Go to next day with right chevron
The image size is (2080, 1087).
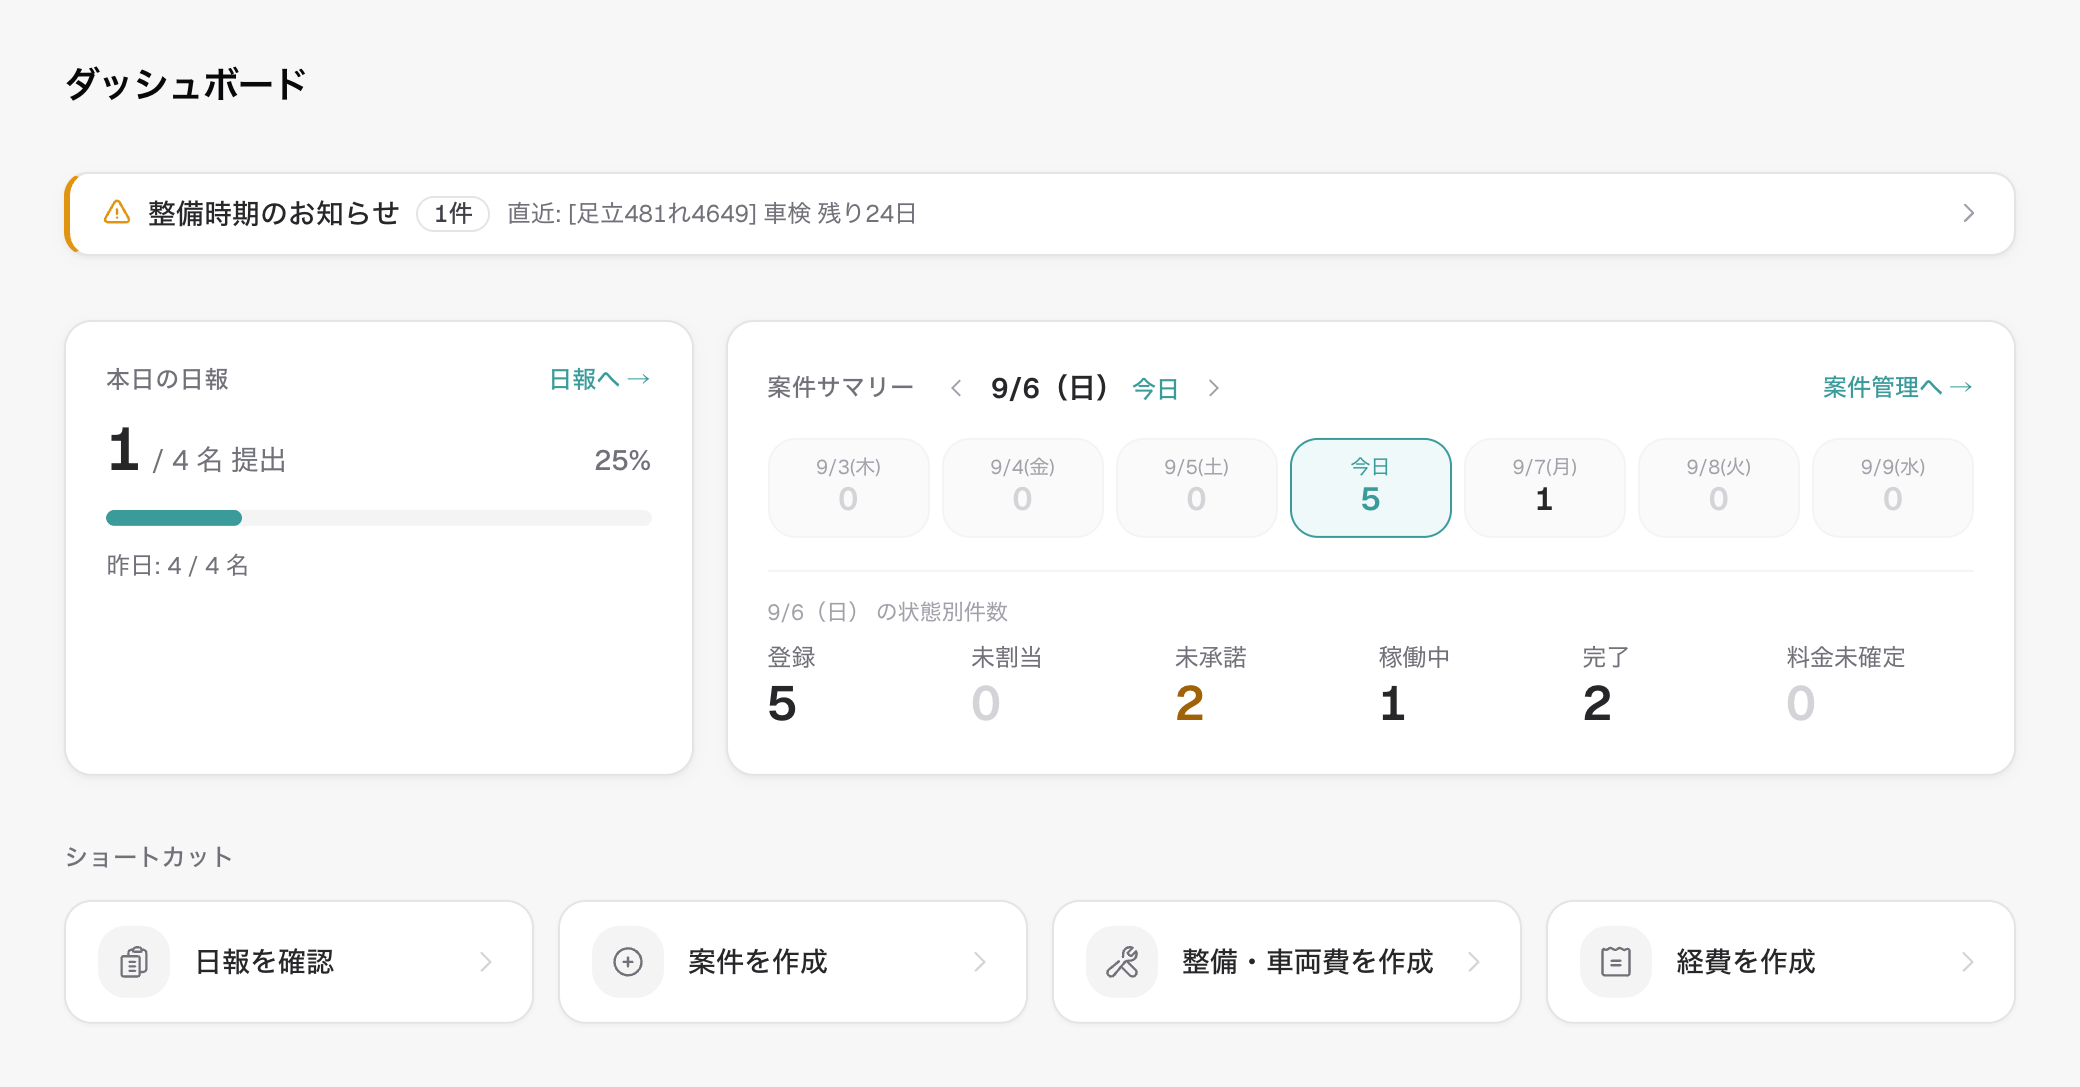(1214, 388)
